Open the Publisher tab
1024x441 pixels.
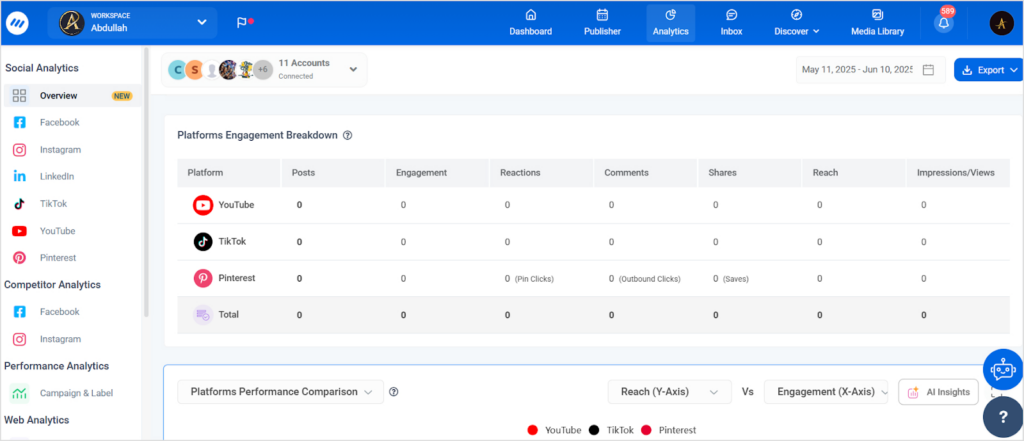[602, 23]
